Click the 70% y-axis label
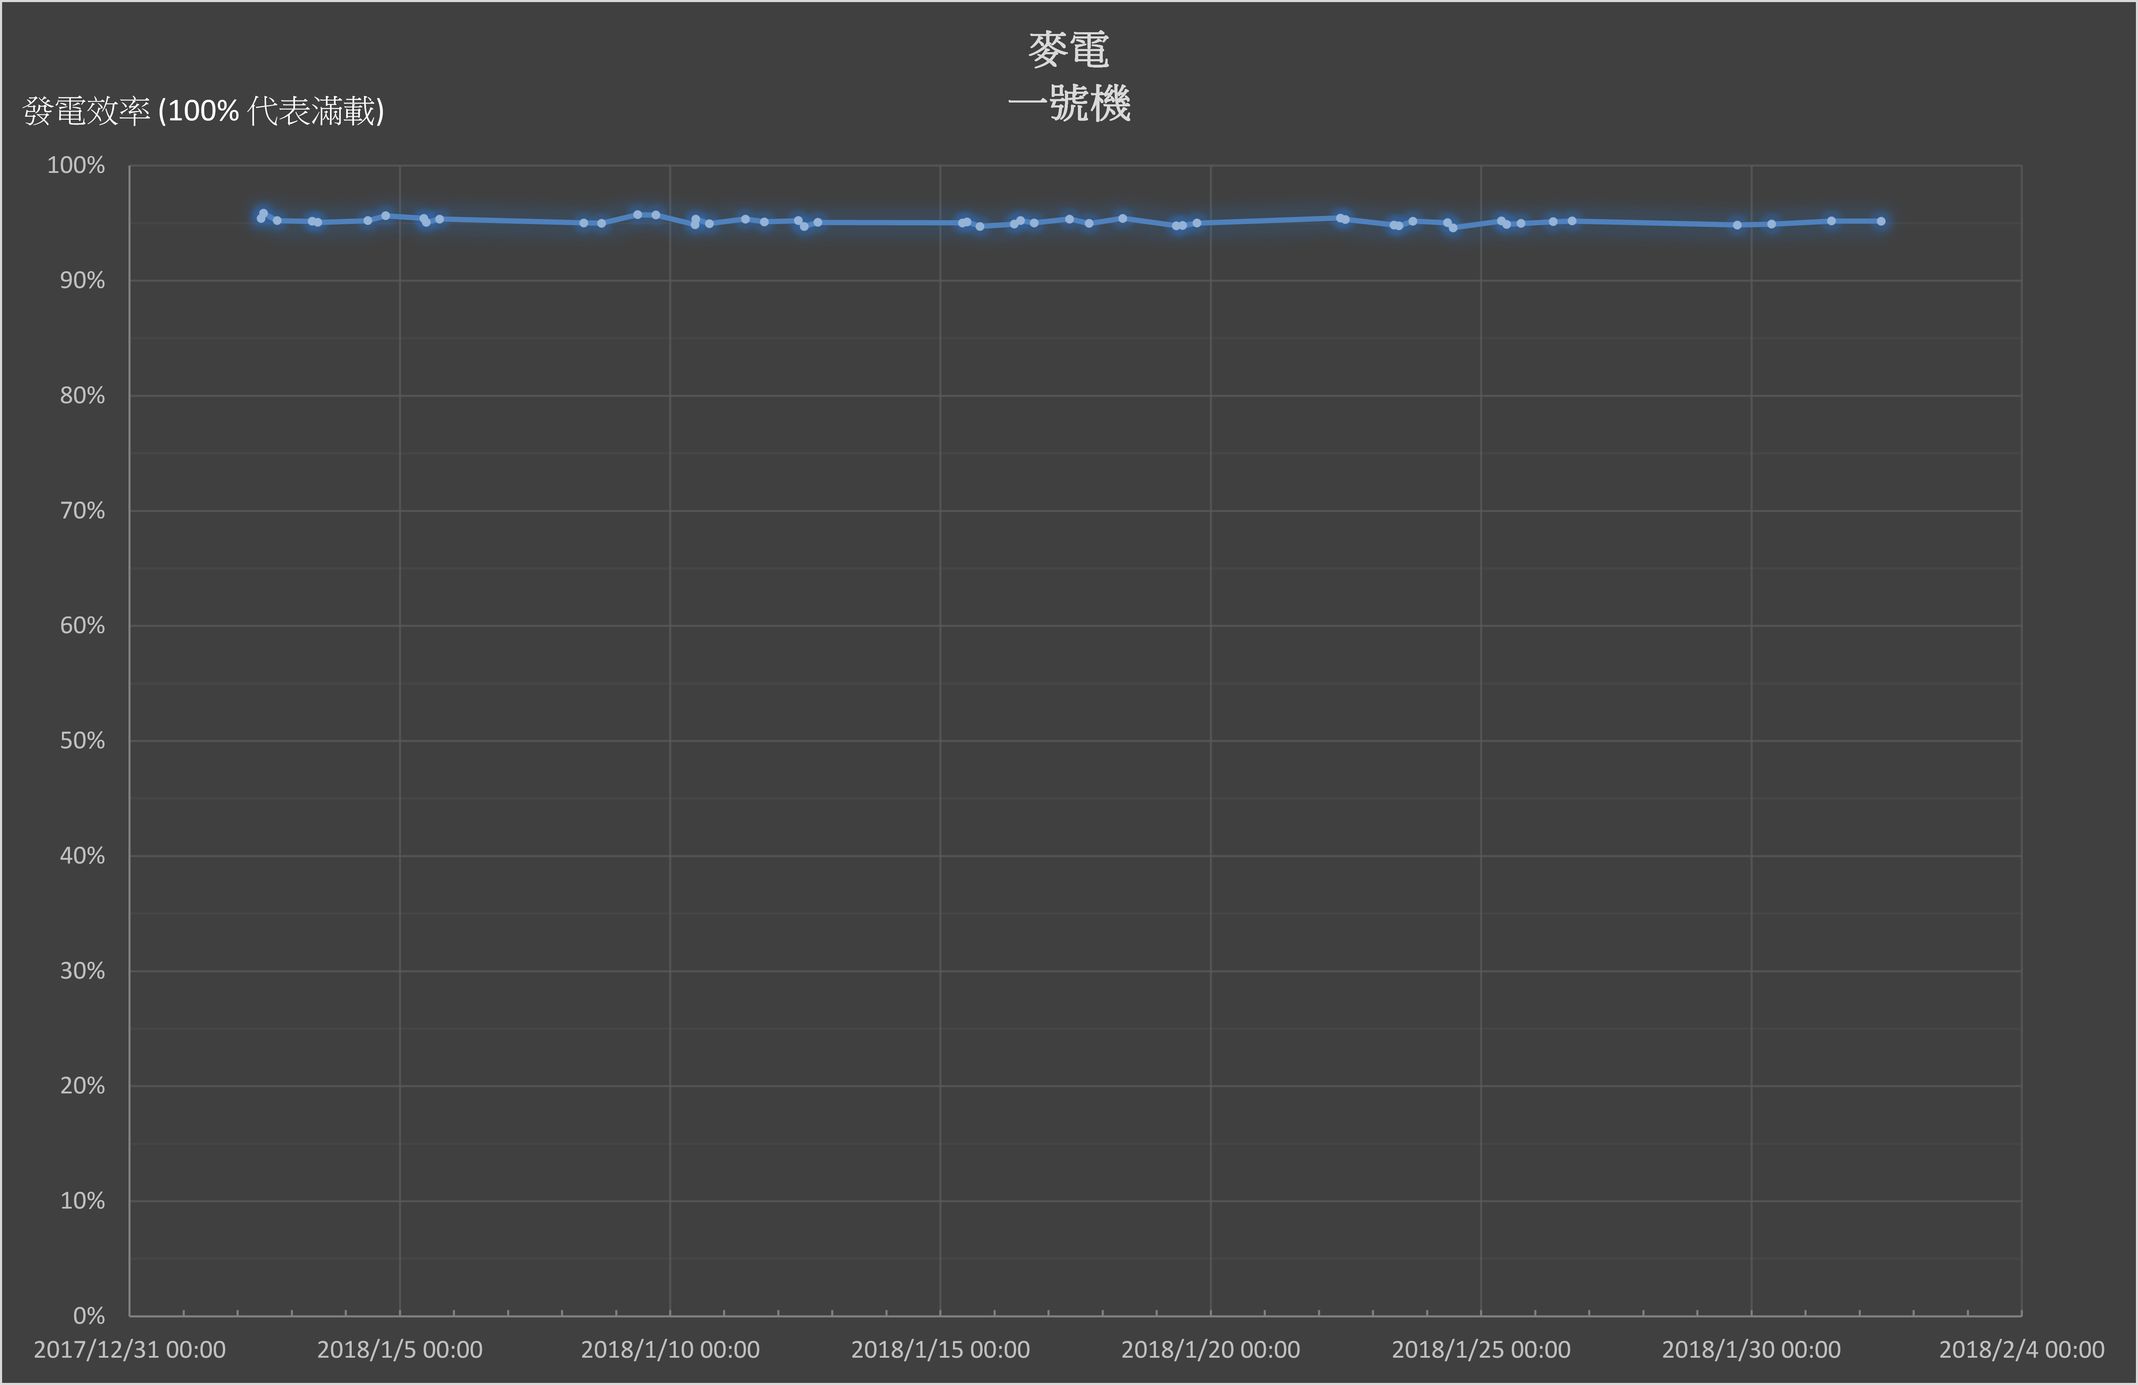Image resolution: width=2138 pixels, height=1385 pixels. point(82,511)
